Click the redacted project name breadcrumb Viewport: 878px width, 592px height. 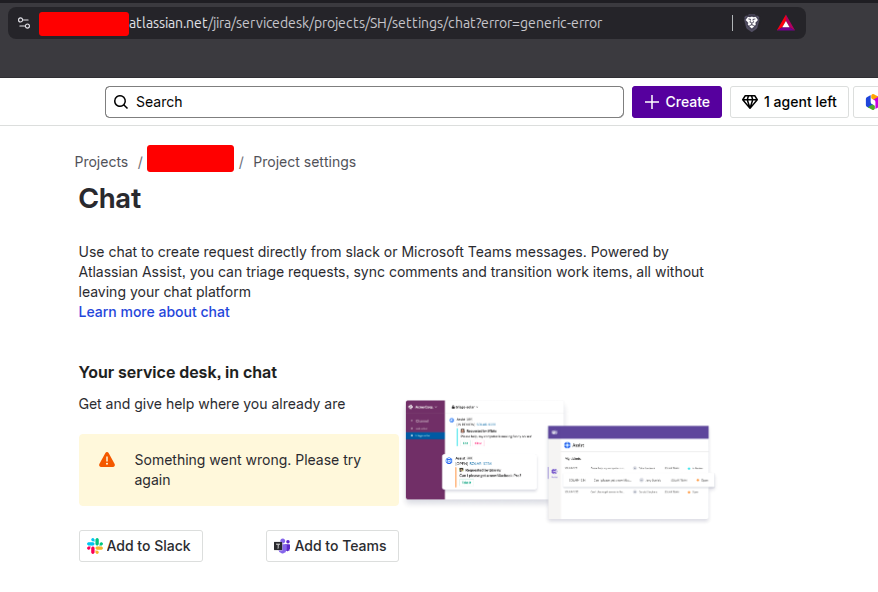click(190, 159)
